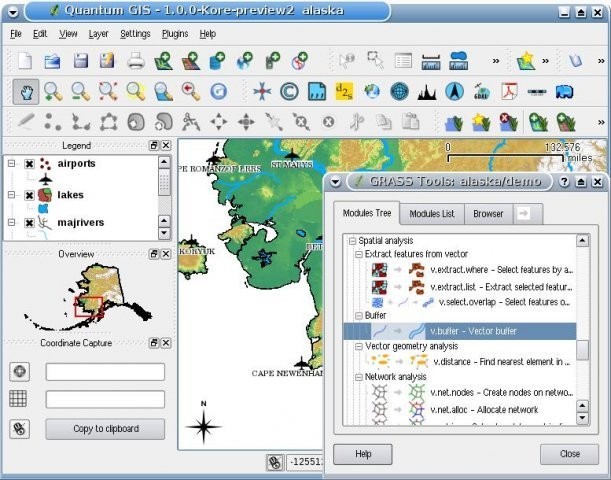Click the red extent box in Overview
611x480 pixels.
click(89, 307)
